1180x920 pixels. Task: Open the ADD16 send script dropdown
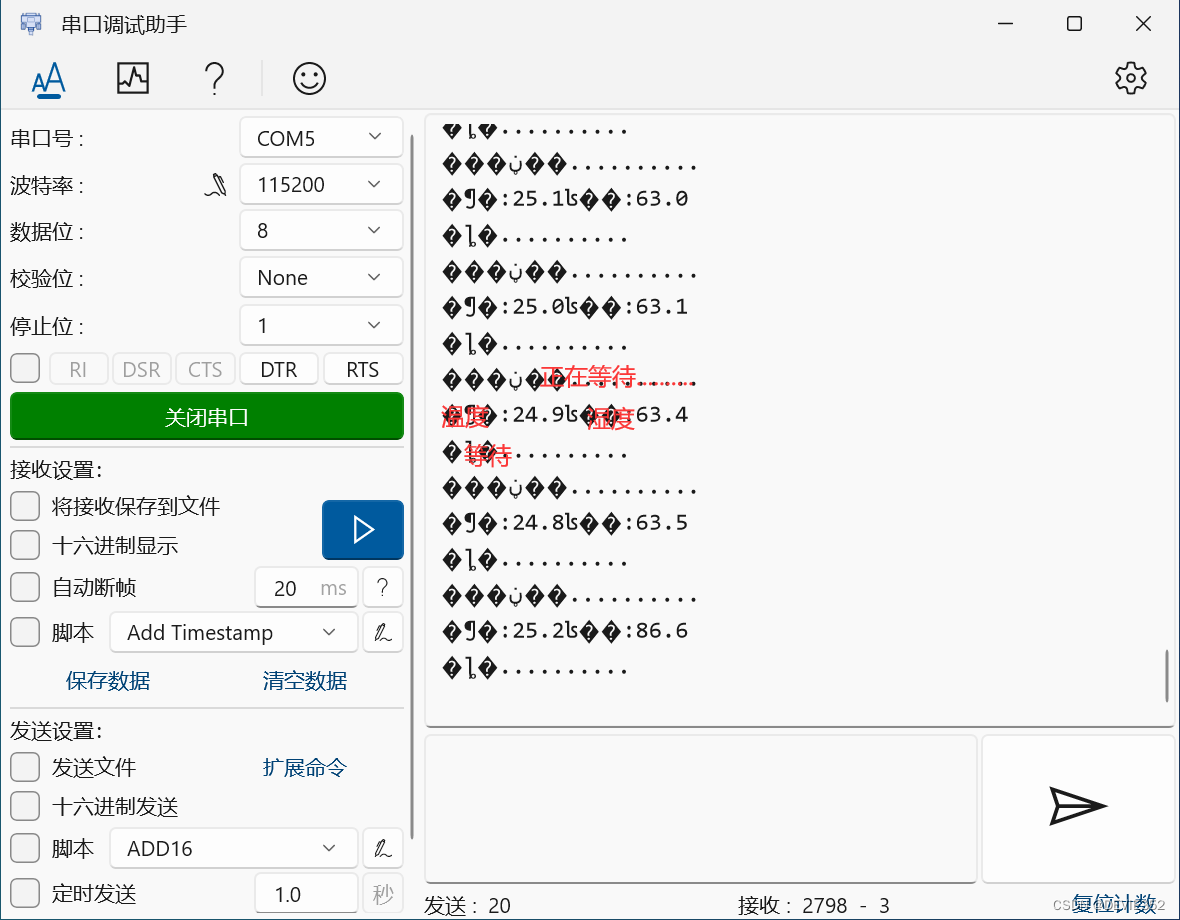pyautogui.click(x=233, y=848)
